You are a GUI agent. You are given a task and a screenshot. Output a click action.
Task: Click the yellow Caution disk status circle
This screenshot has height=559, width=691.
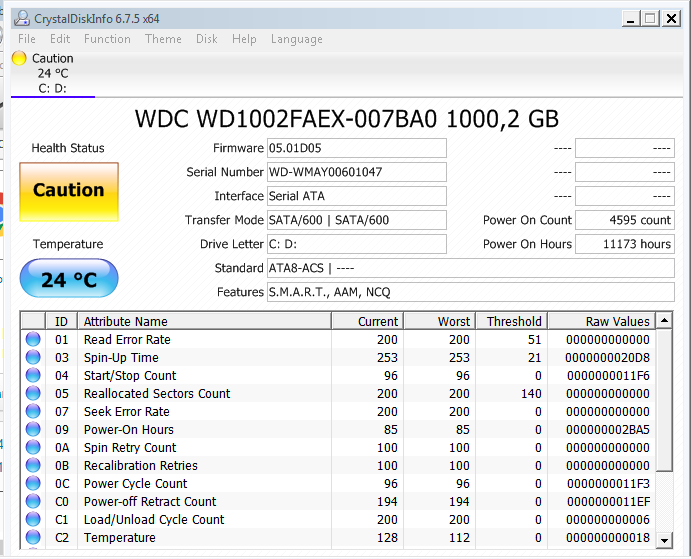pyautogui.click(x=19, y=58)
